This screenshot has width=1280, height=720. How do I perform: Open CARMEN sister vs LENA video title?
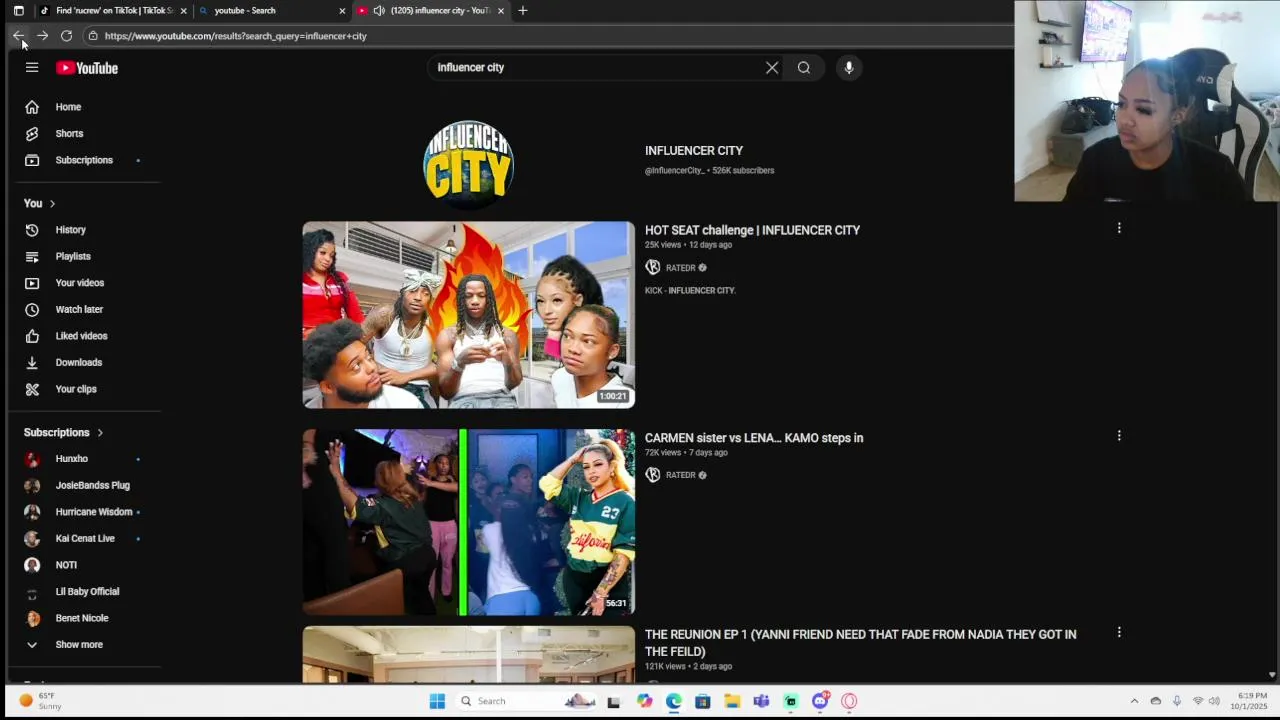pyautogui.click(x=754, y=438)
